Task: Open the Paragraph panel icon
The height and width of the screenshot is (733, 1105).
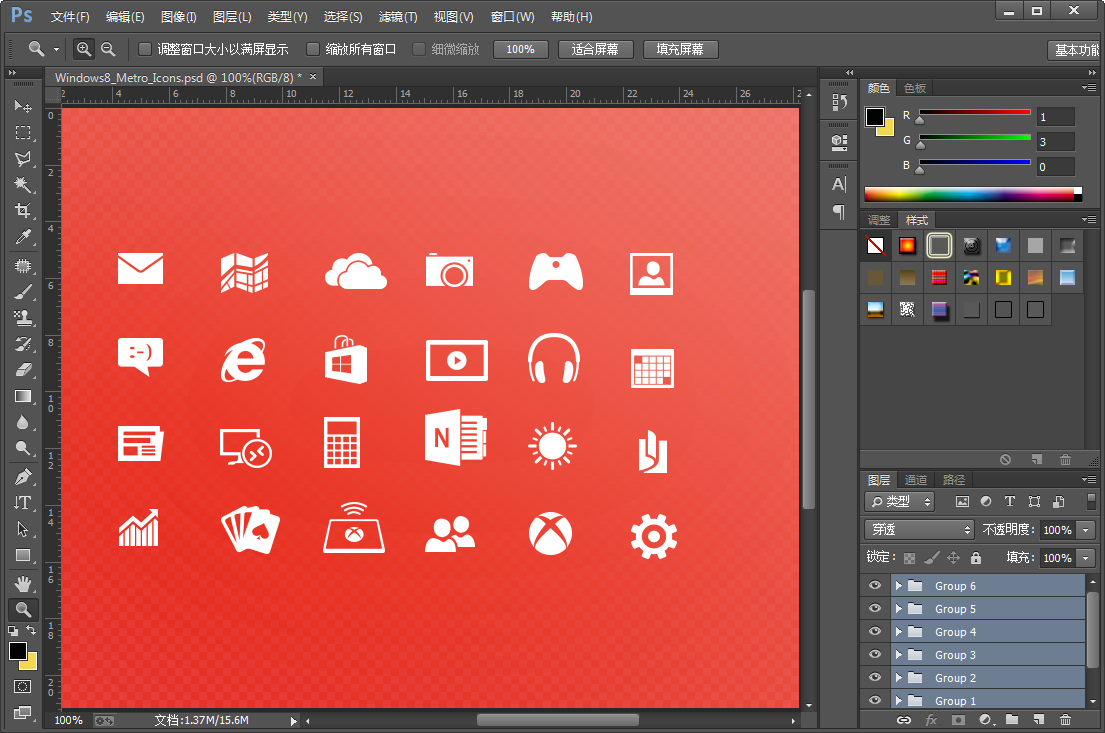Action: pos(839,211)
